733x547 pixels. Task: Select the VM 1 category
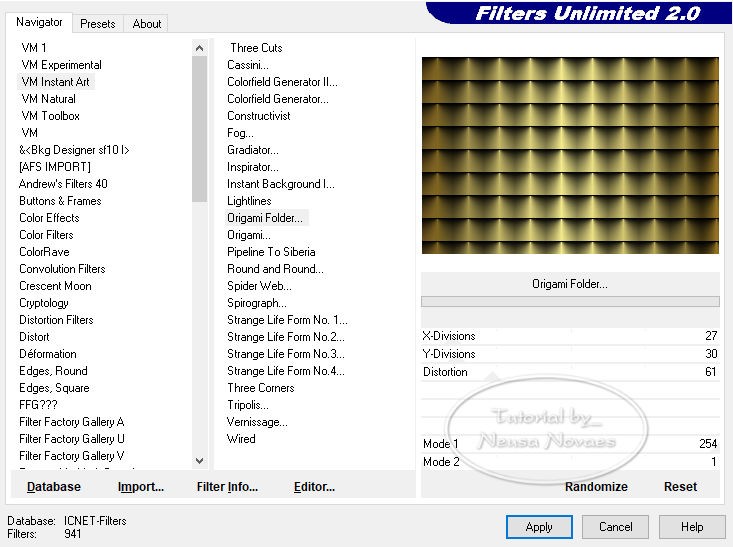(x=34, y=48)
